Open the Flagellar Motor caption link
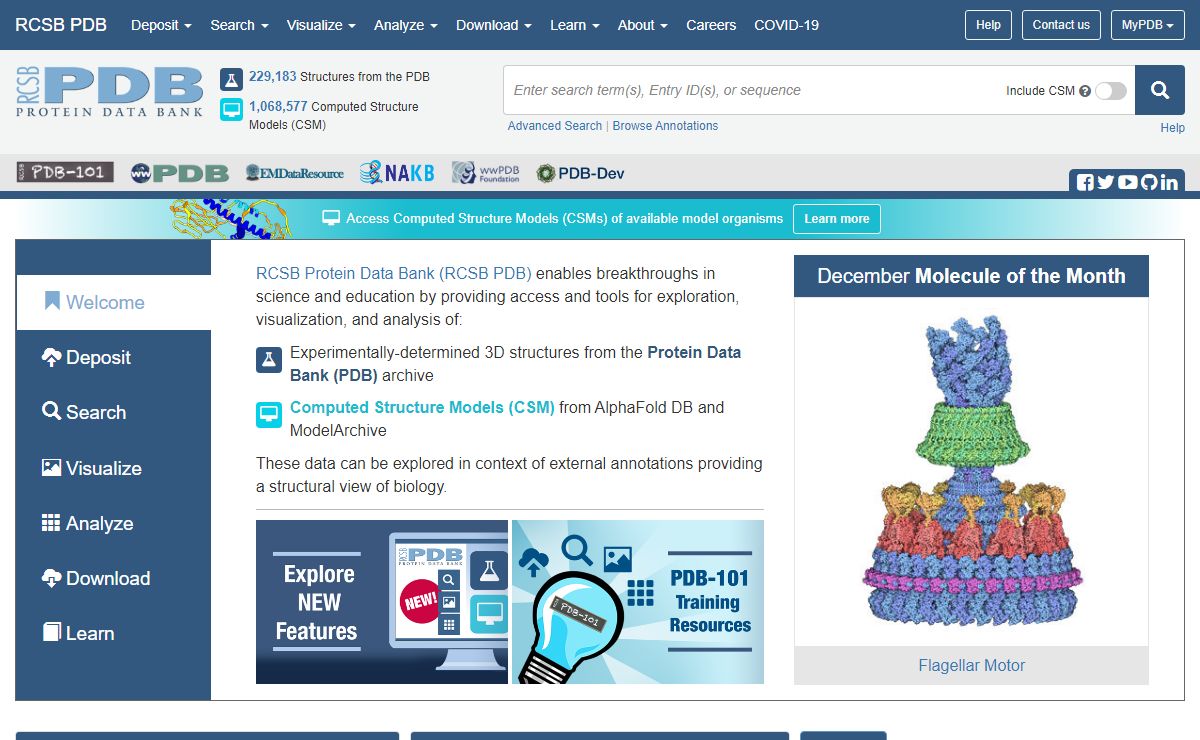This screenshot has height=740, width=1200. click(x=972, y=665)
